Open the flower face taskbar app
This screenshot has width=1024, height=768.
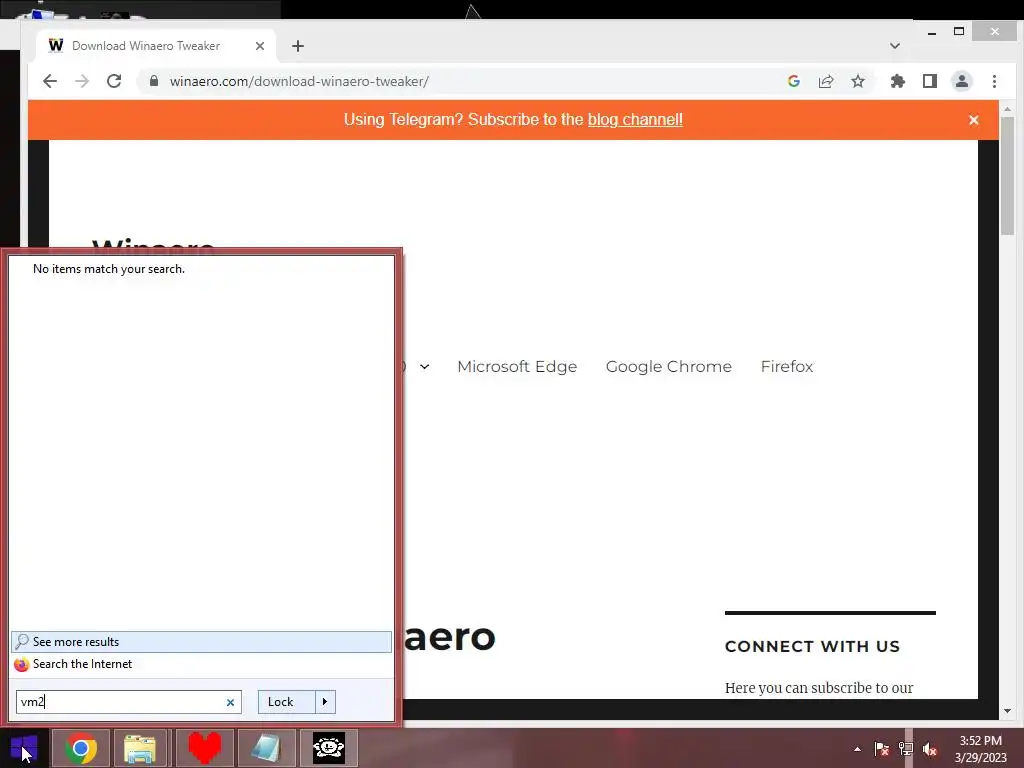tap(328, 748)
